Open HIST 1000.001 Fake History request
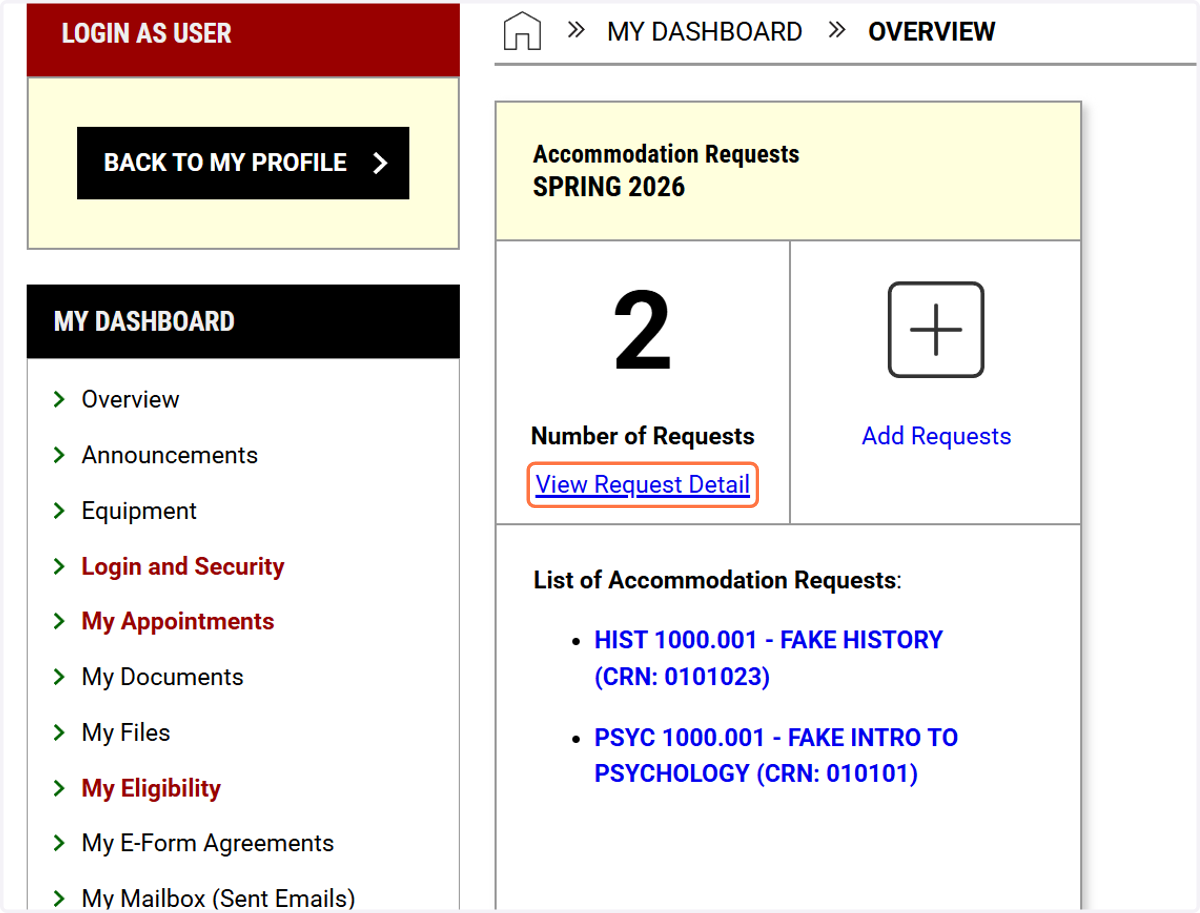 click(769, 658)
